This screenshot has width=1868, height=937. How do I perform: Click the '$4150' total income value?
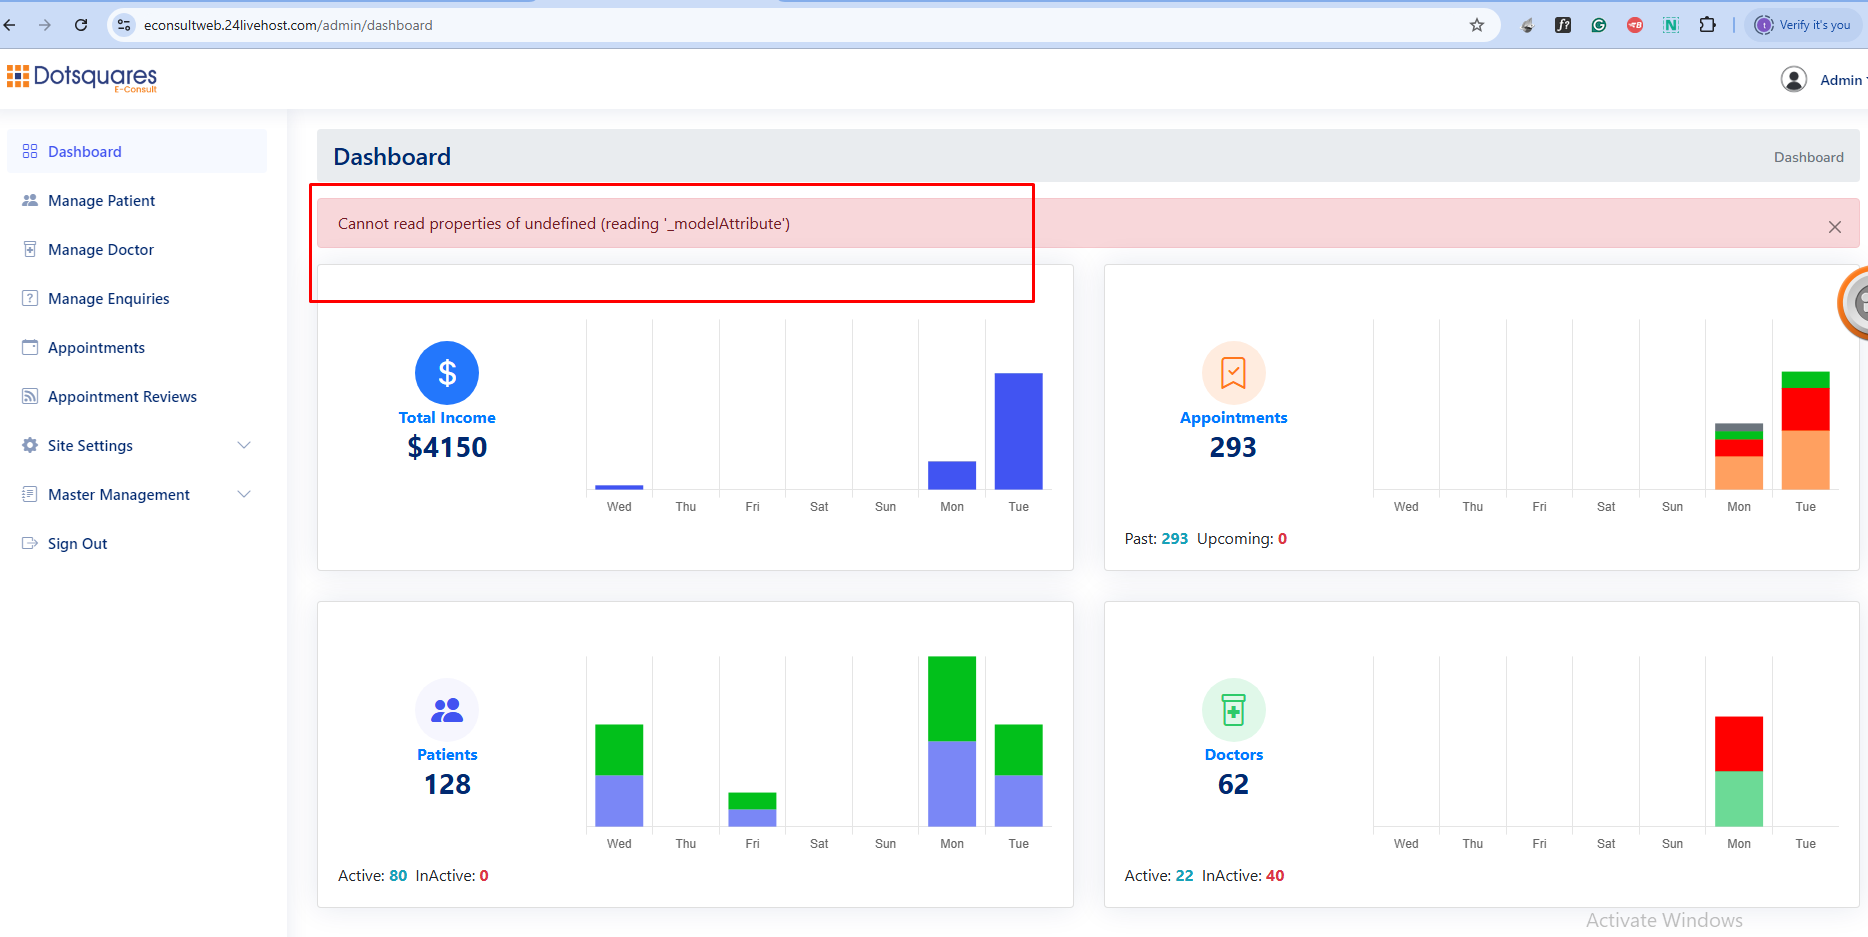pos(447,447)
